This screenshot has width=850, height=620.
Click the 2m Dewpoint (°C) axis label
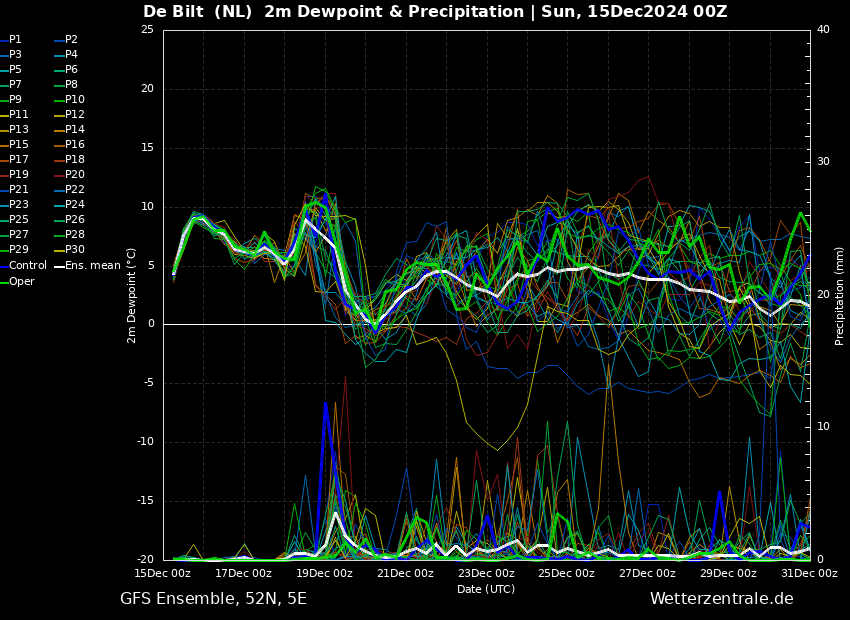pyautogui.click(x=131, y=296)
